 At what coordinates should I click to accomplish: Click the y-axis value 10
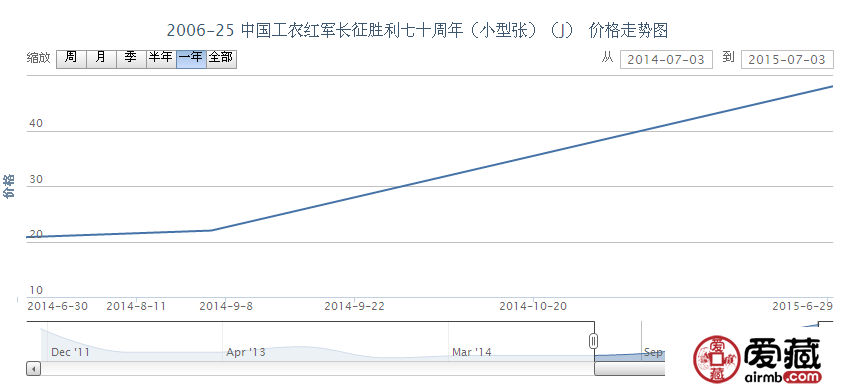(36, 290)
